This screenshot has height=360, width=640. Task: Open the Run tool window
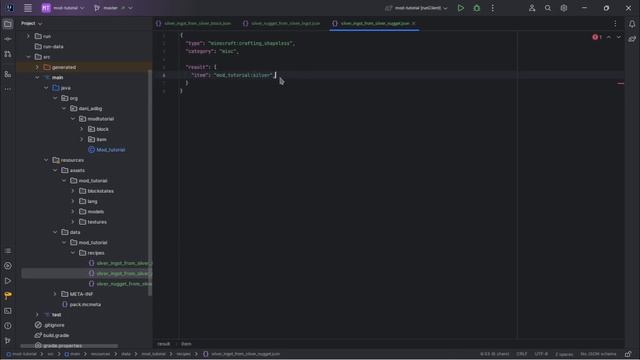(8, 281)
